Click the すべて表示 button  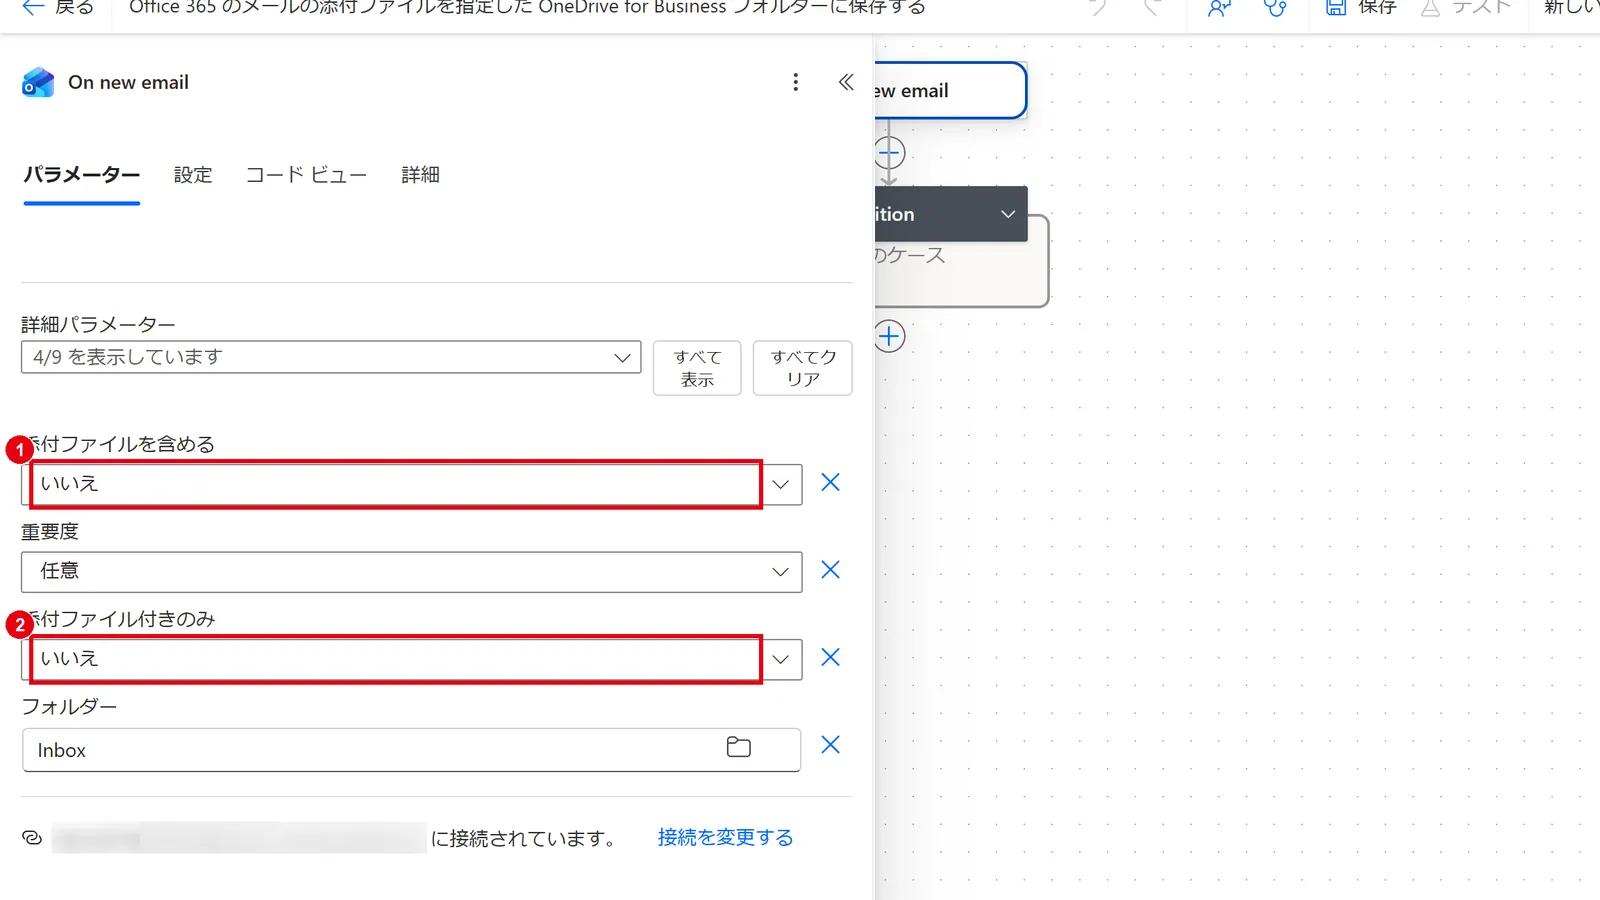pos(697,368)
